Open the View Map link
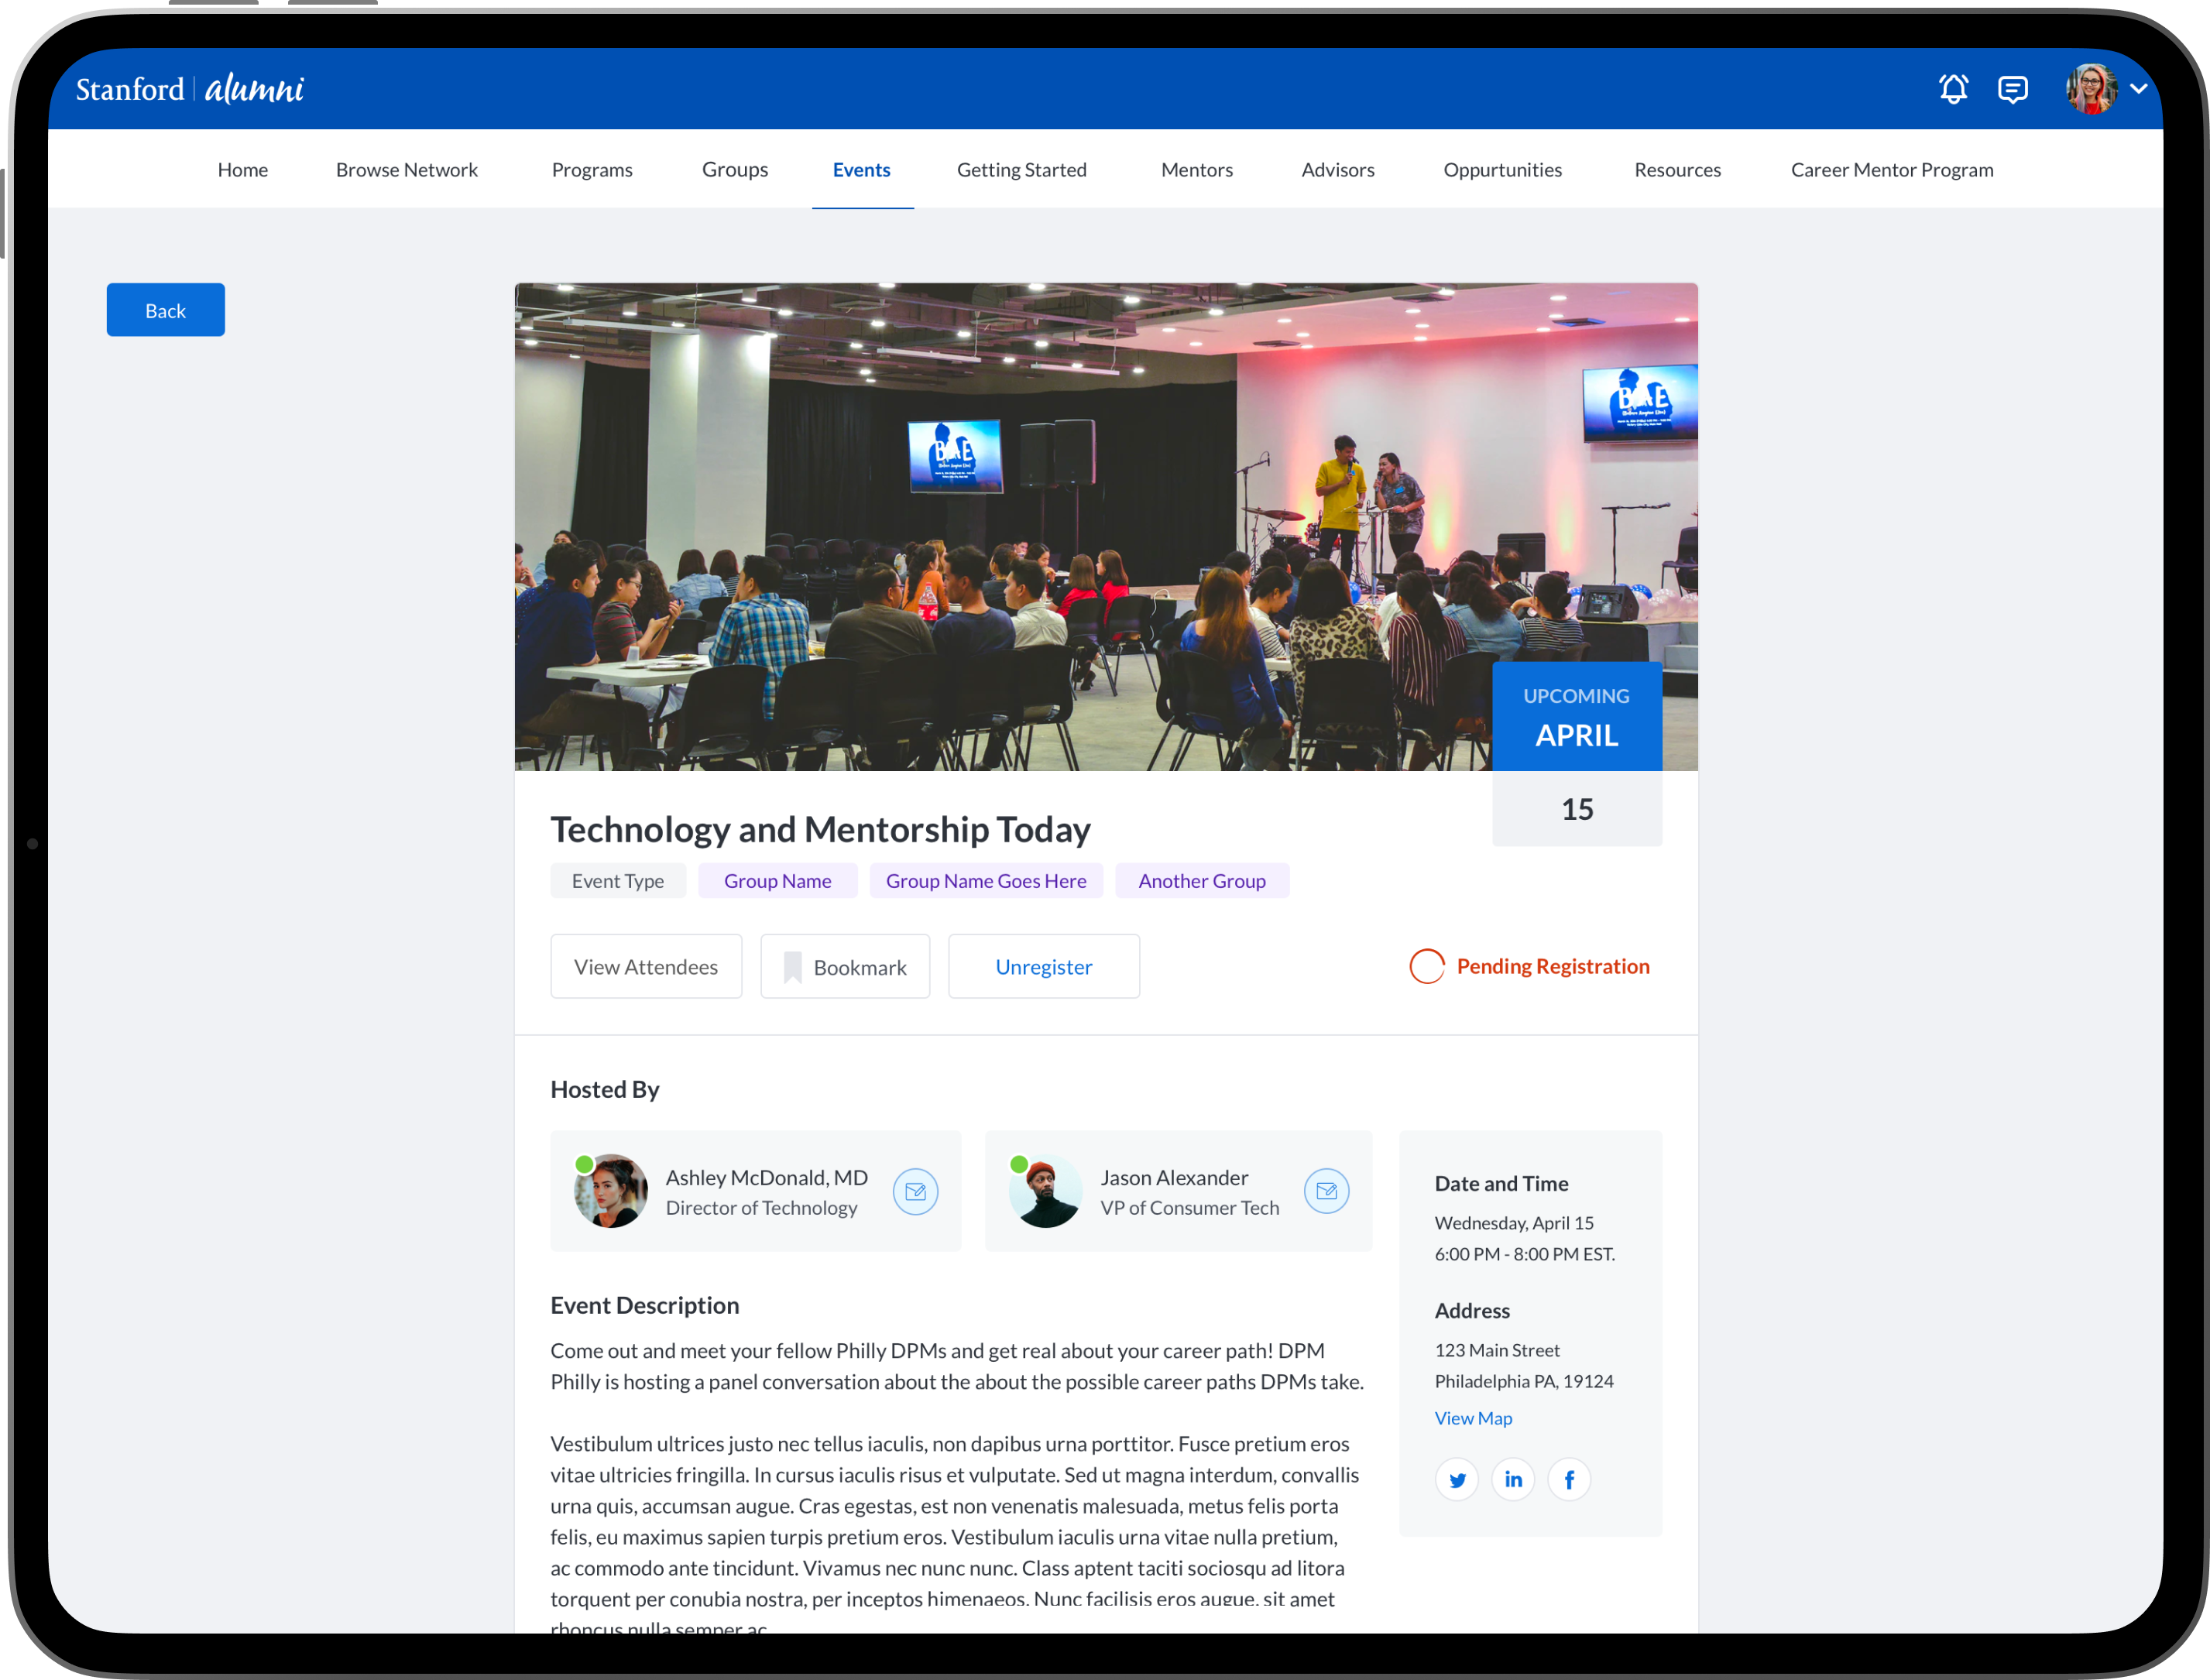Viewport: 2210px width, 1680px height. click(x=1473, y=1418)
